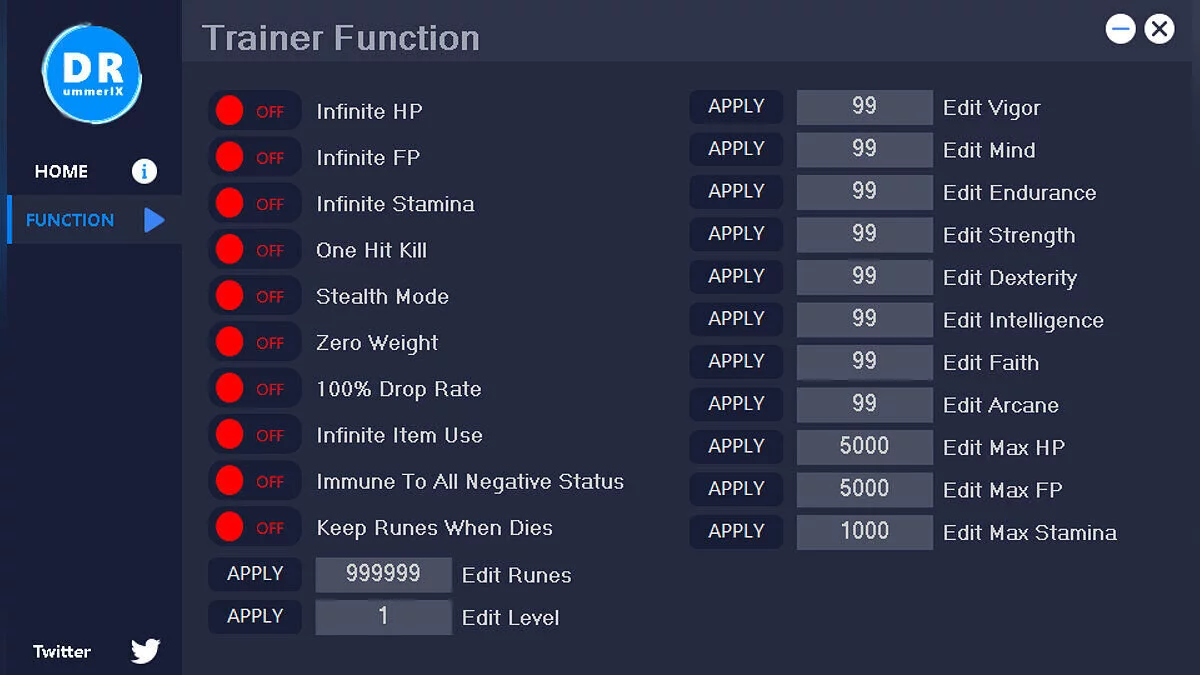The height and width of the screenshot is (675, 1200).
Task: Click the info icon beside HOME
Action: click(144, 171)
